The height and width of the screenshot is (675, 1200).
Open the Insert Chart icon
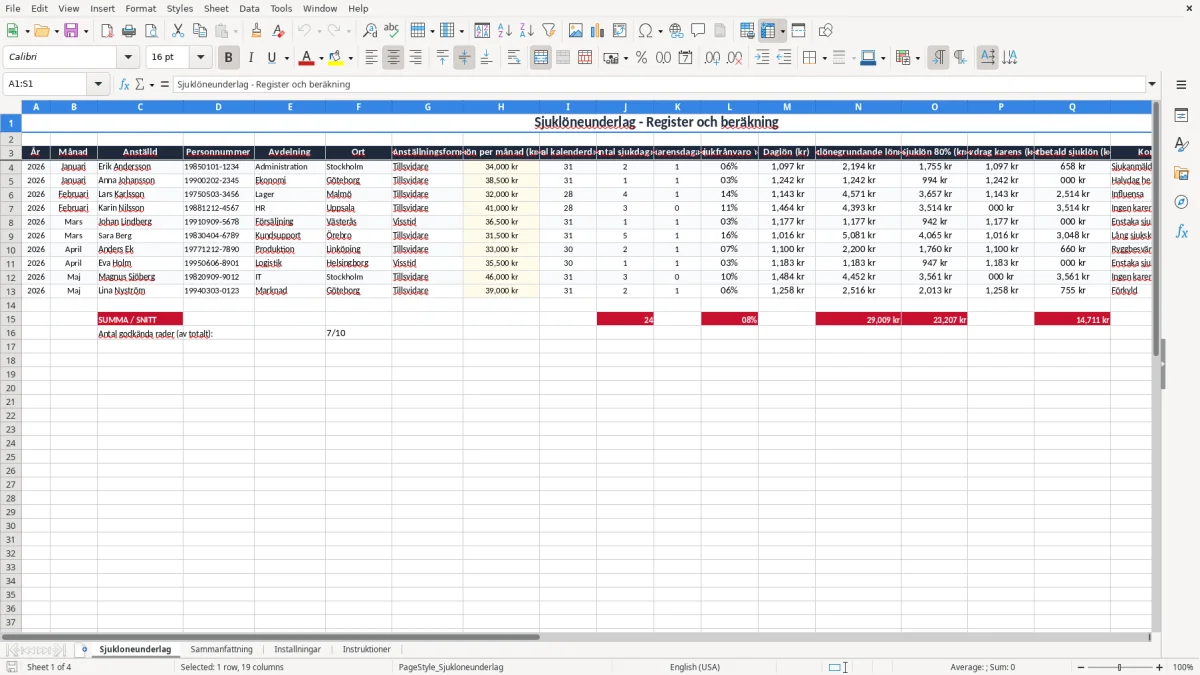598,31
